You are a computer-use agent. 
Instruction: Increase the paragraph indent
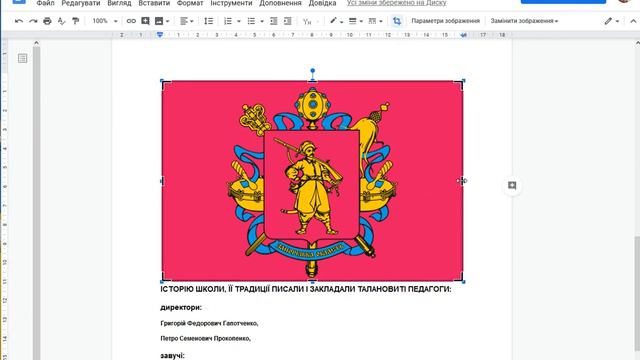[x=288, y=21]
